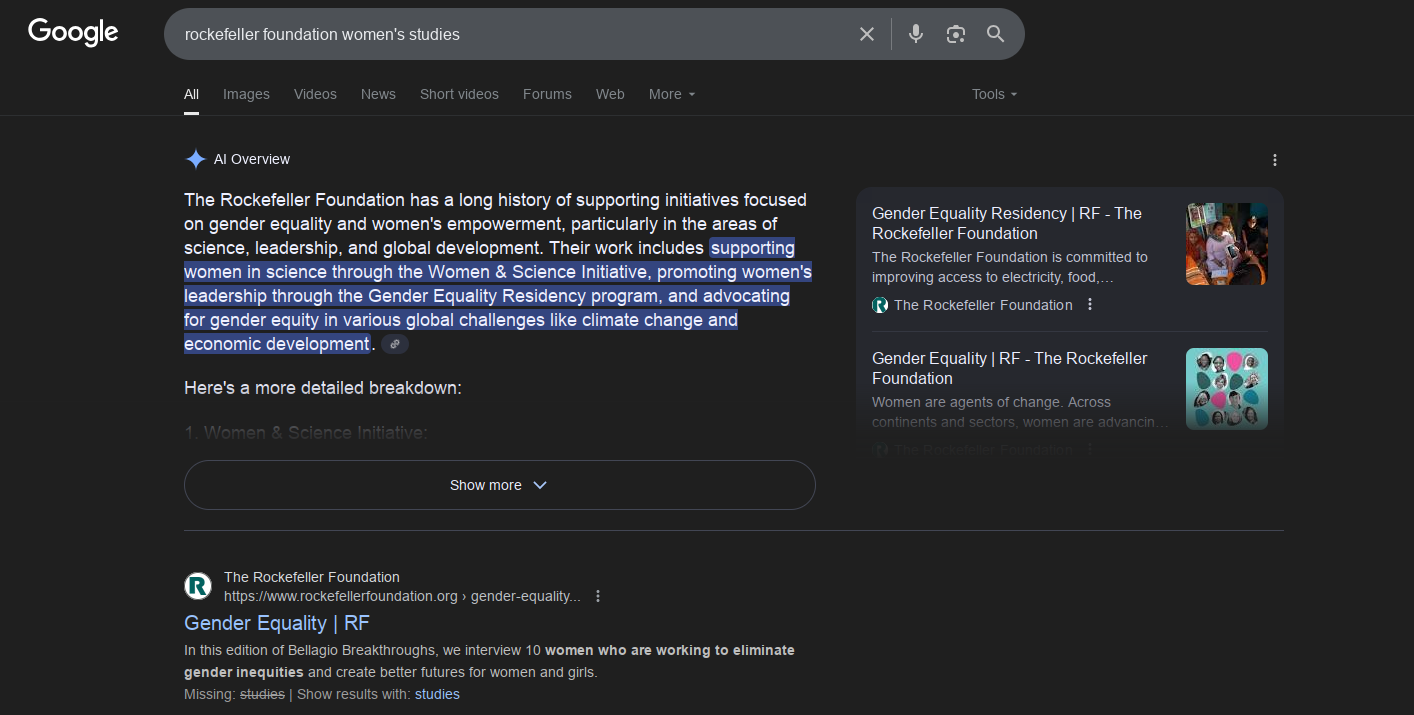Switch to the Videos tab
This screenshot has height=715, width=1414.
(315, 94)
